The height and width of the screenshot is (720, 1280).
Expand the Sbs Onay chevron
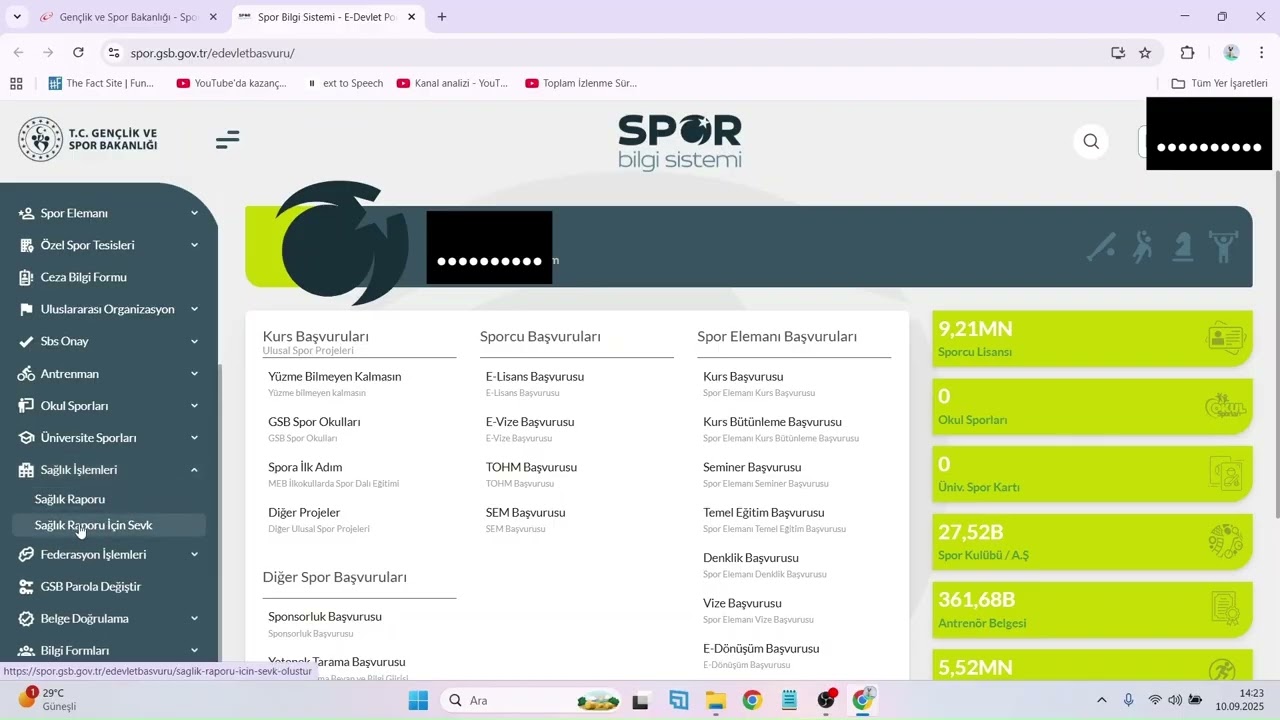click(194, 341)
